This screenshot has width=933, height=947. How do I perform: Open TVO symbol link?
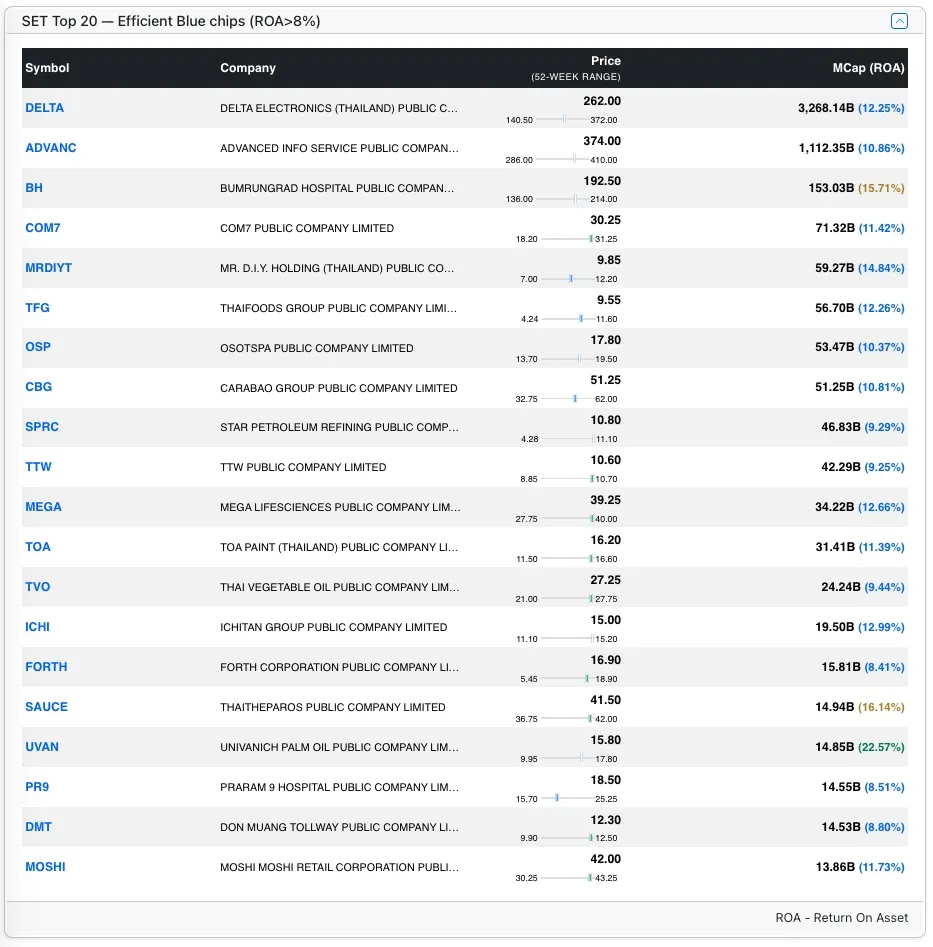tap(37, 586)
